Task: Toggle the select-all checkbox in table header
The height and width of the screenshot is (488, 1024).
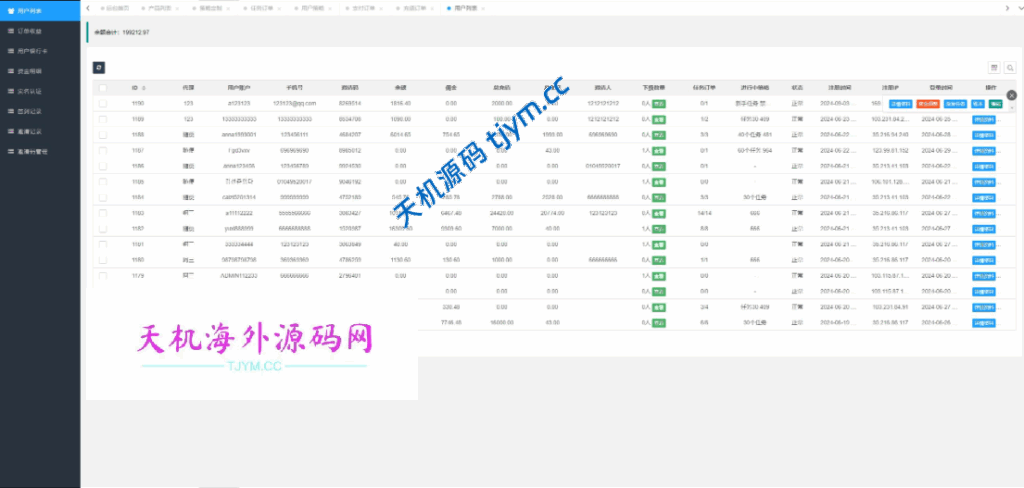Action: click(x=102, y=88)
